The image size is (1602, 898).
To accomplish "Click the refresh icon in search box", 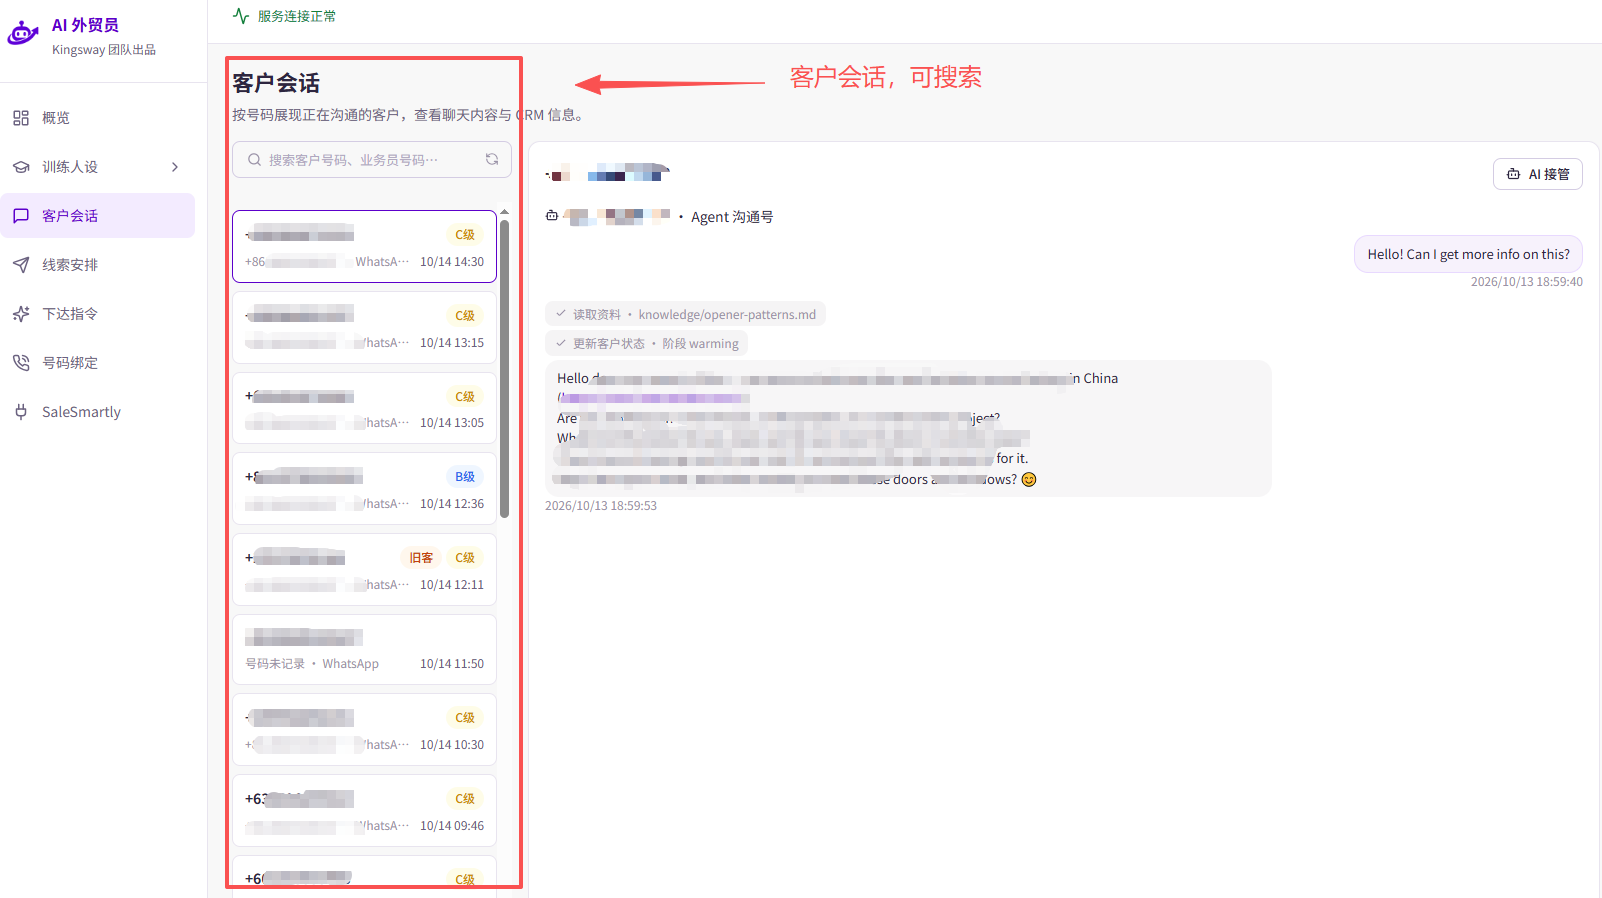I will [x=492, y=159].
